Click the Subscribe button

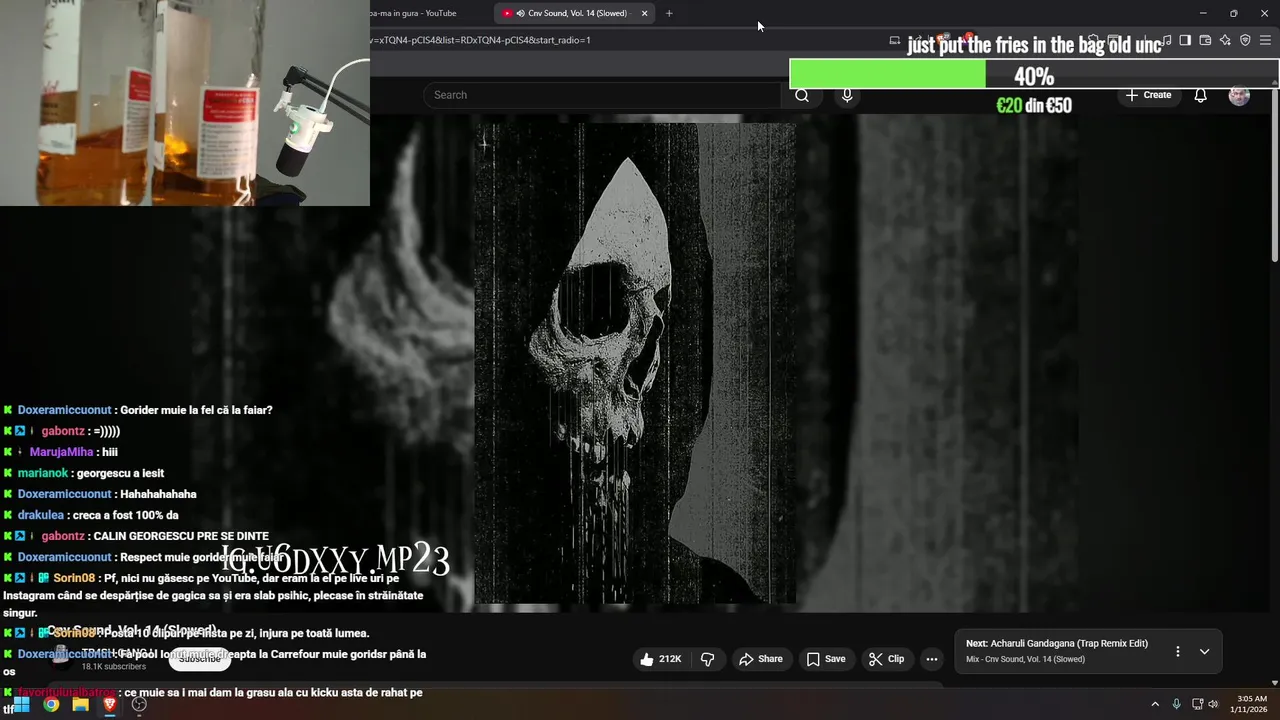199,659
